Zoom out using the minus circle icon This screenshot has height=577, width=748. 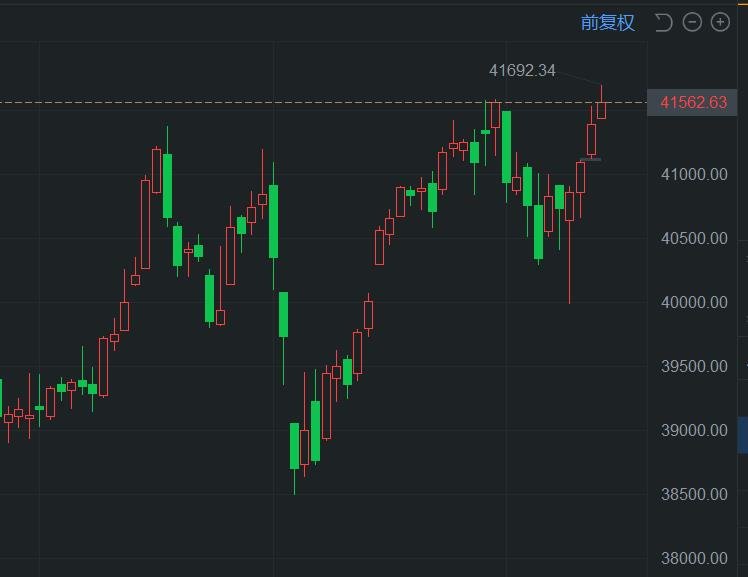pos(692,22)
